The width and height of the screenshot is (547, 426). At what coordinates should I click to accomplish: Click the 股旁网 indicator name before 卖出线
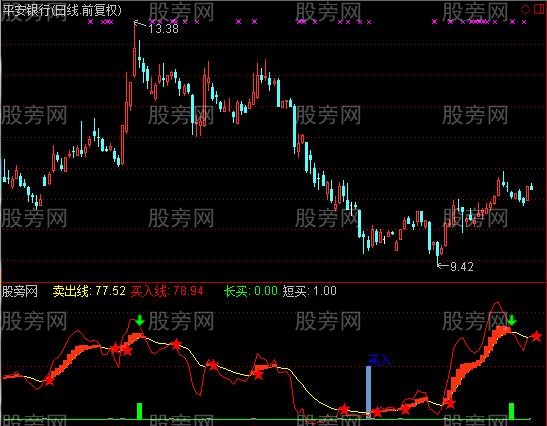[19, 291]
